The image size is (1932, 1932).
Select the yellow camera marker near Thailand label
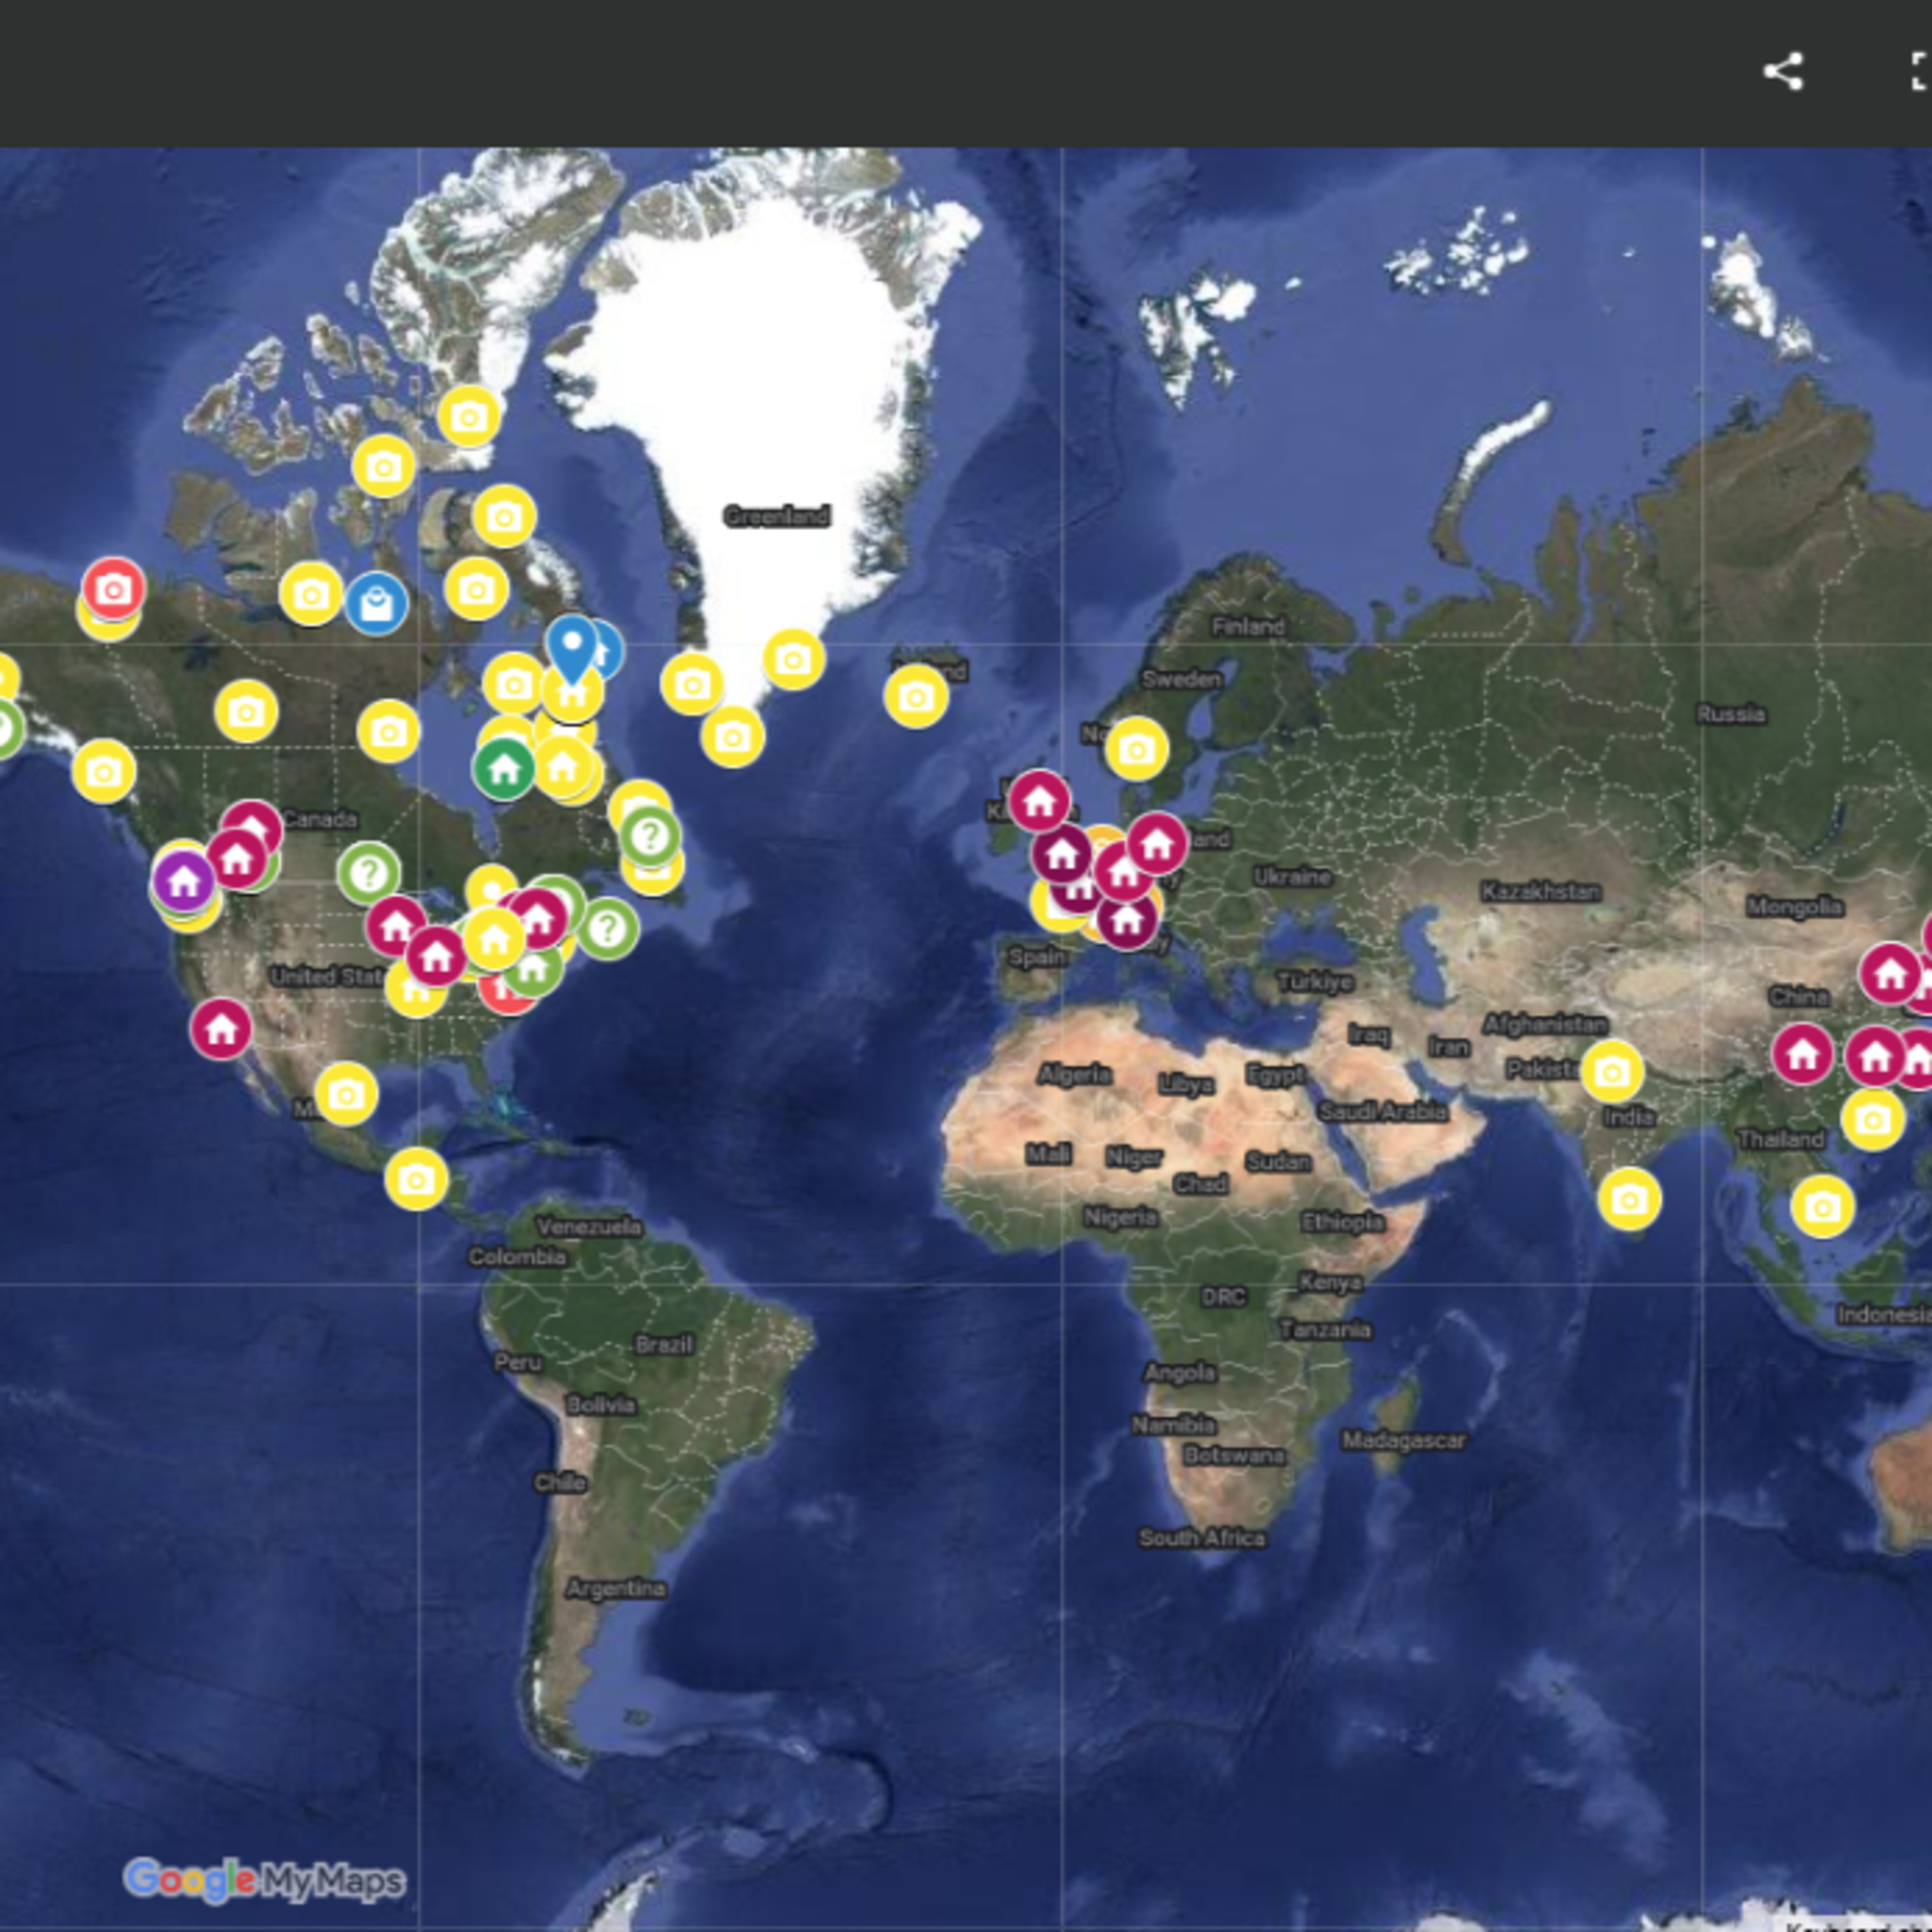pyautogui.click(x=1872, y=1119)
